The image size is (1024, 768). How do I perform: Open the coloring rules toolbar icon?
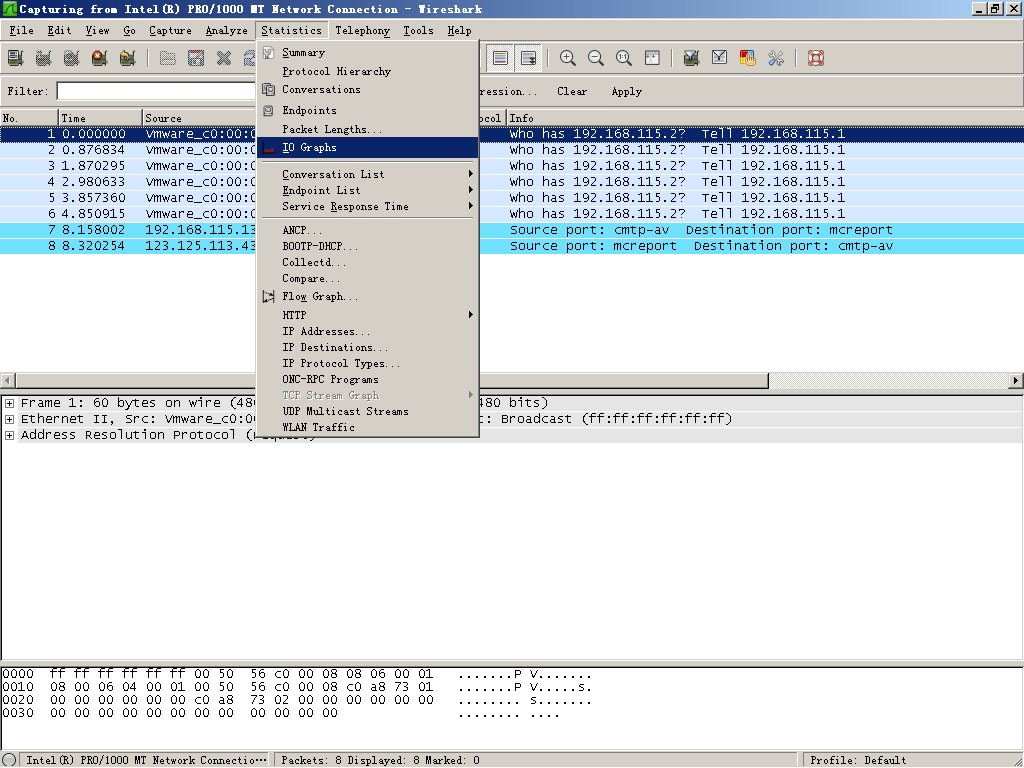click(x=748, y=58)
